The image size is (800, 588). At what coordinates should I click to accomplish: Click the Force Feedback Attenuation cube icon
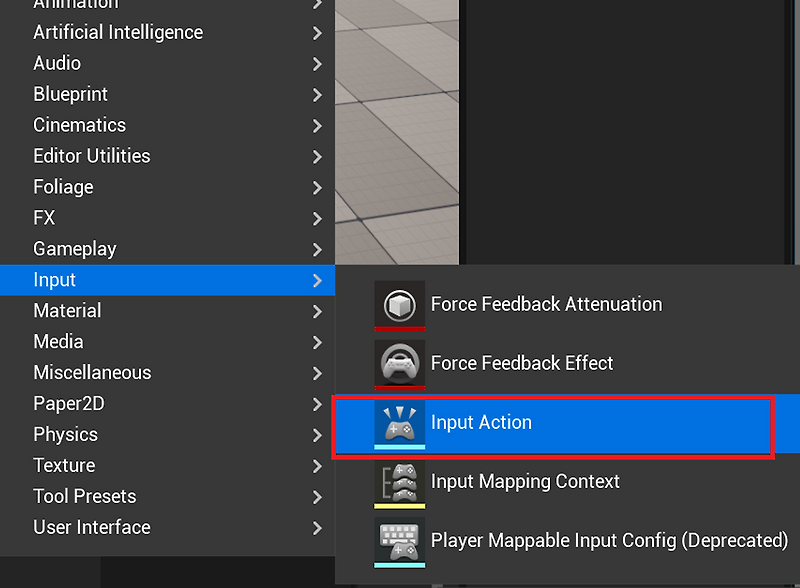click(x=397, y=304)
